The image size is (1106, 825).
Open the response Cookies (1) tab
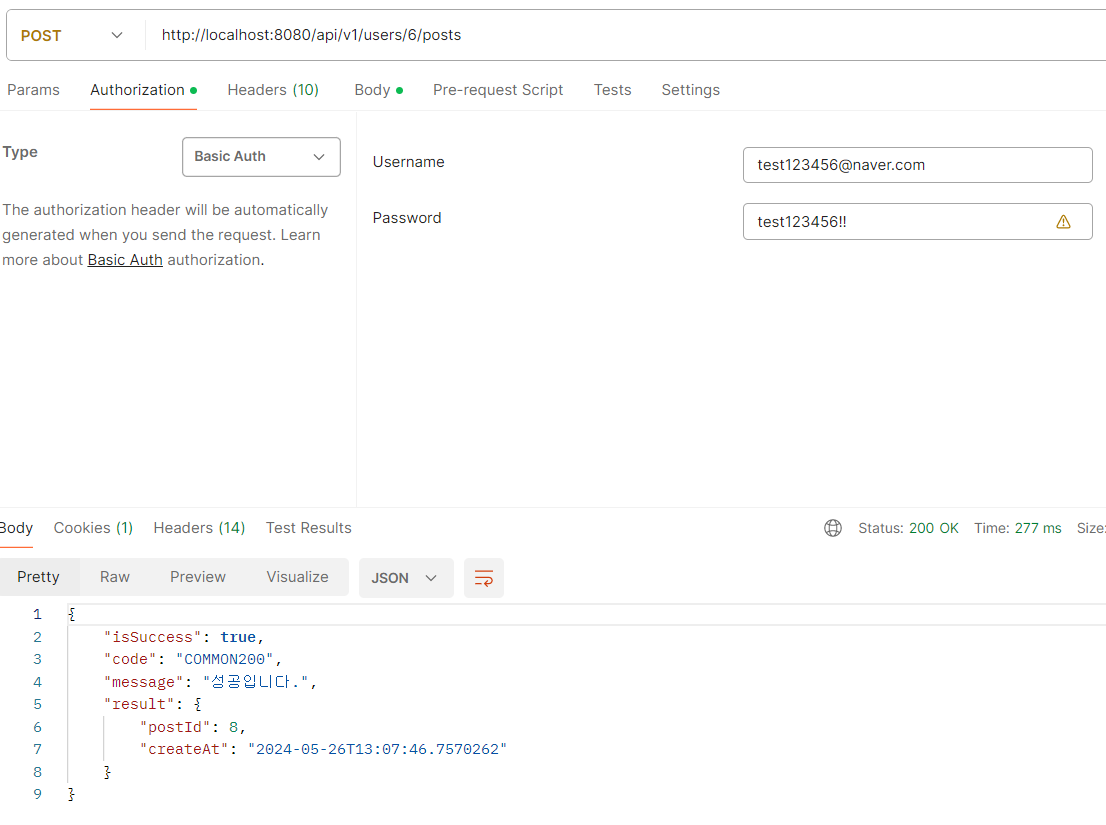pyautogui.click(x=93, y=528)
